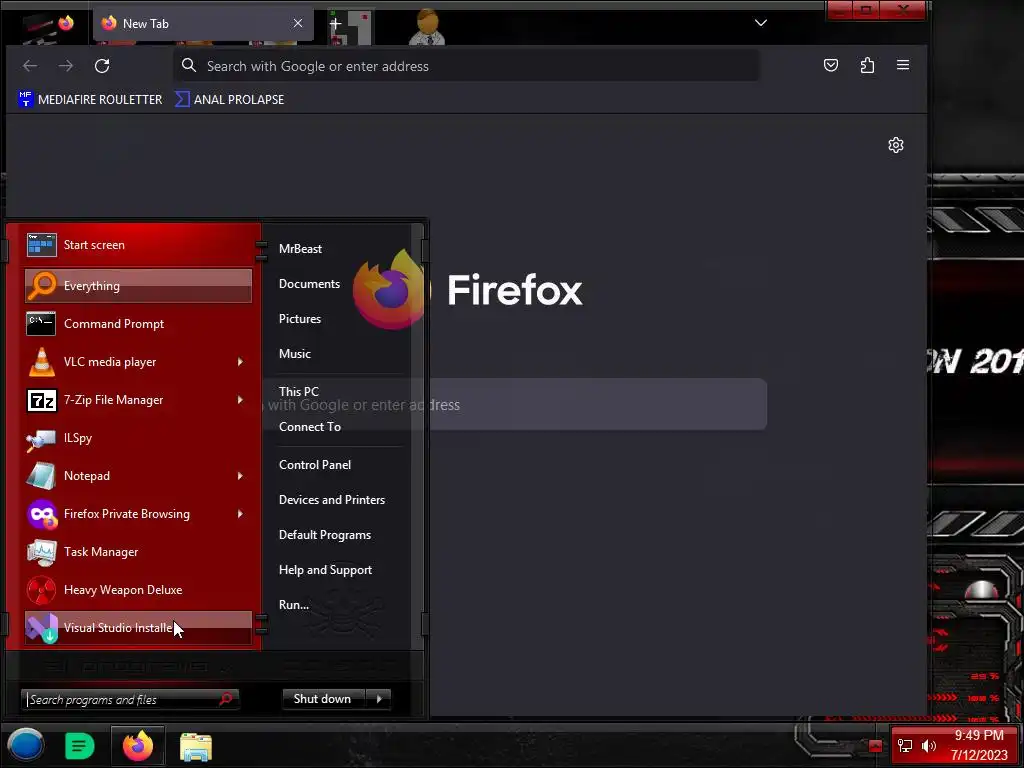Open Command Prompt from start menu

[138, 323]
